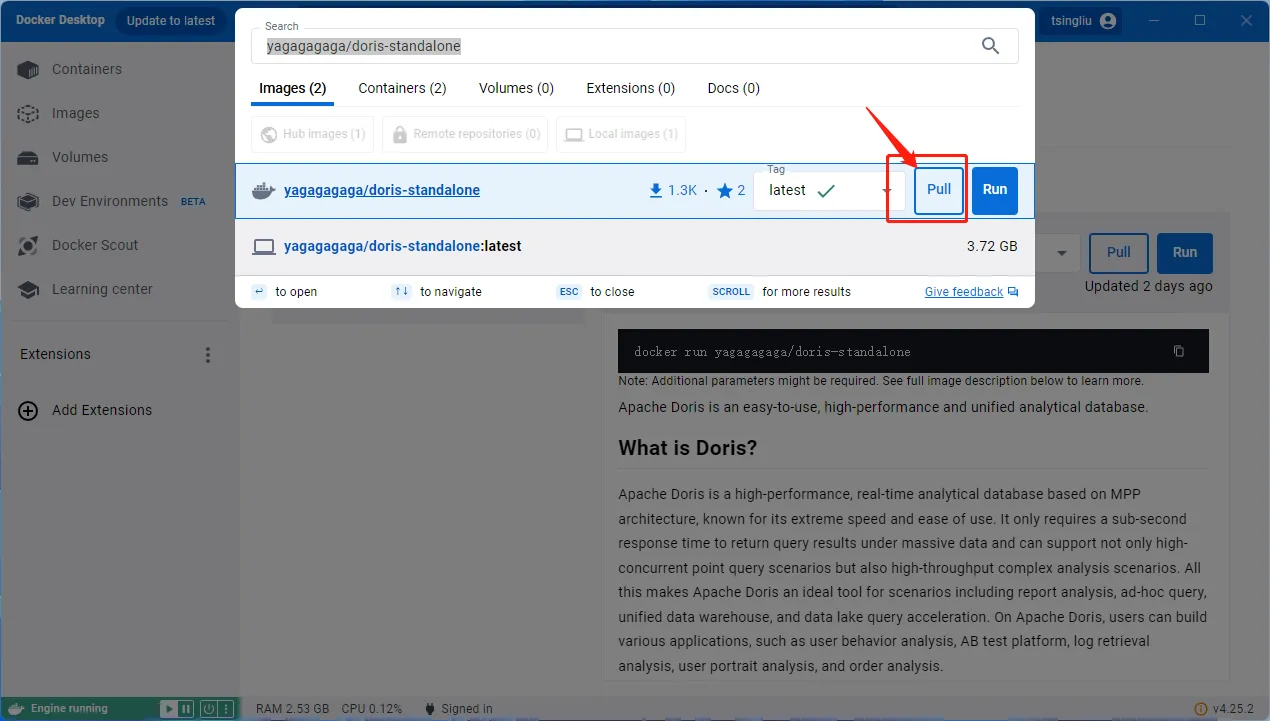Toggle the Hub images (1) filter

(312, 134)
